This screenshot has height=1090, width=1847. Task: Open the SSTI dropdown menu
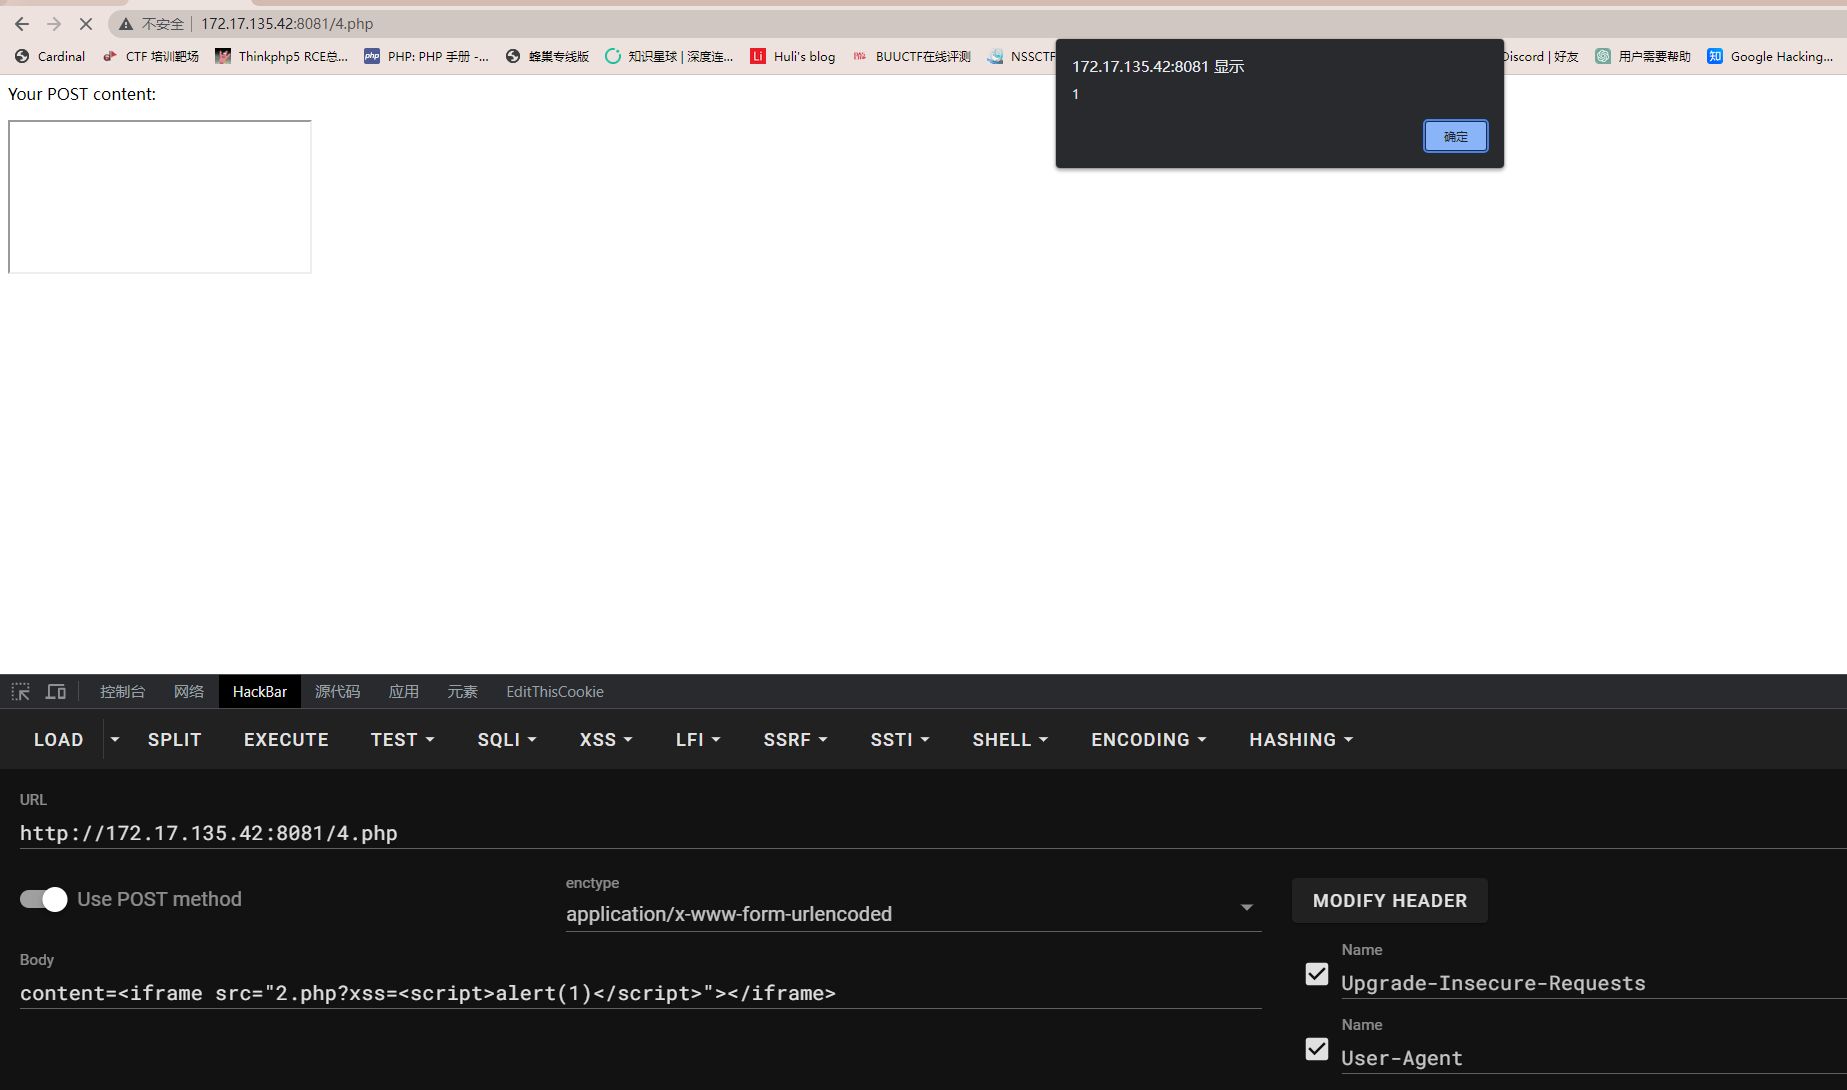point(900,740)
